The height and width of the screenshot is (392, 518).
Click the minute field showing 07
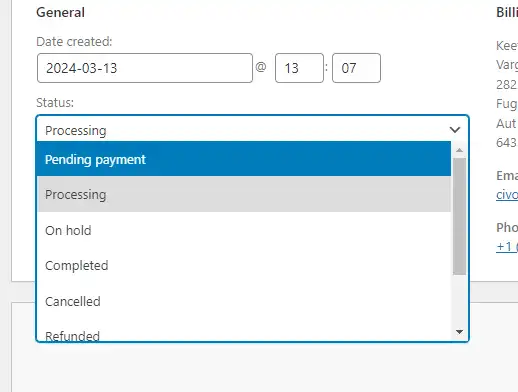pyautogui.click(x=356, y=68)
